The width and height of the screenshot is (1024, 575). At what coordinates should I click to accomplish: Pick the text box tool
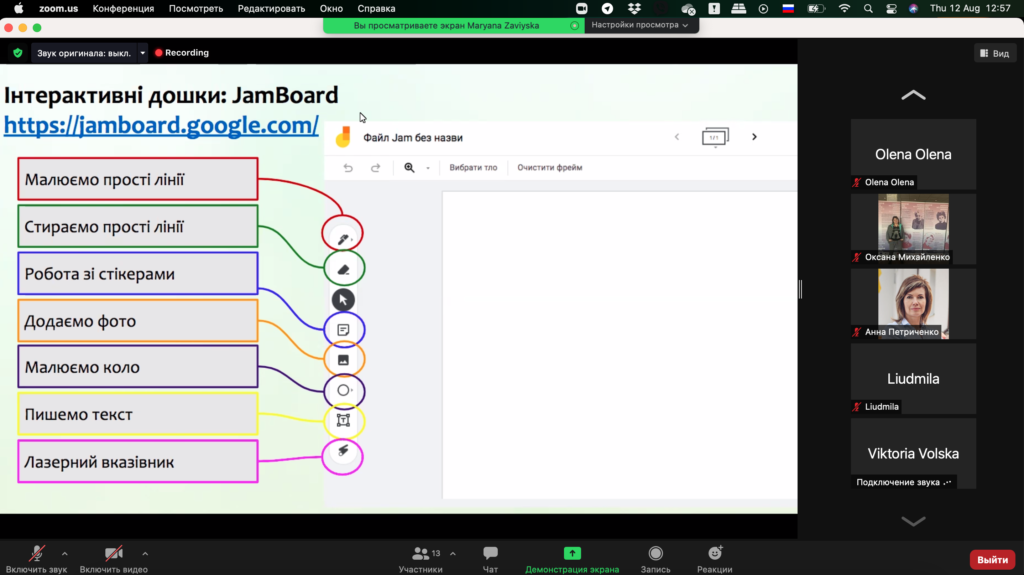coord(343,421)
